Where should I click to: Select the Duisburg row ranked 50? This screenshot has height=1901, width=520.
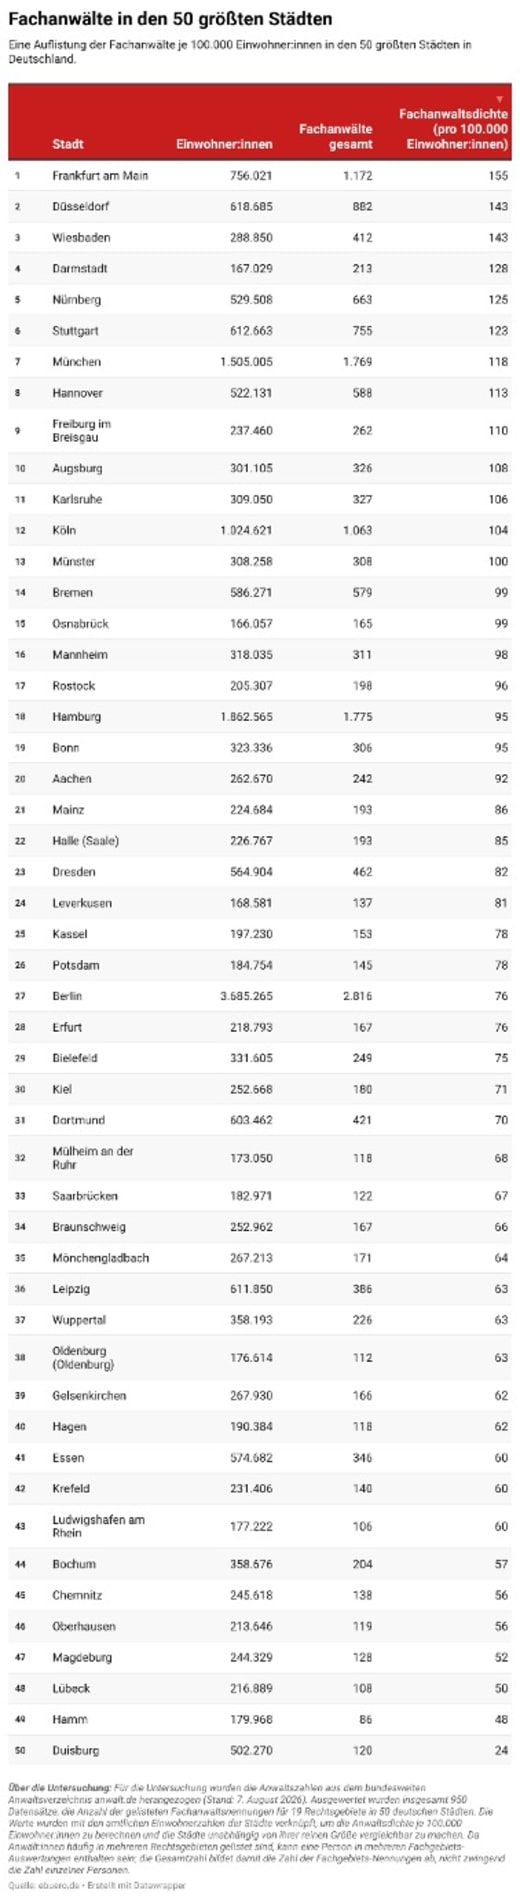coord(260,1750)
